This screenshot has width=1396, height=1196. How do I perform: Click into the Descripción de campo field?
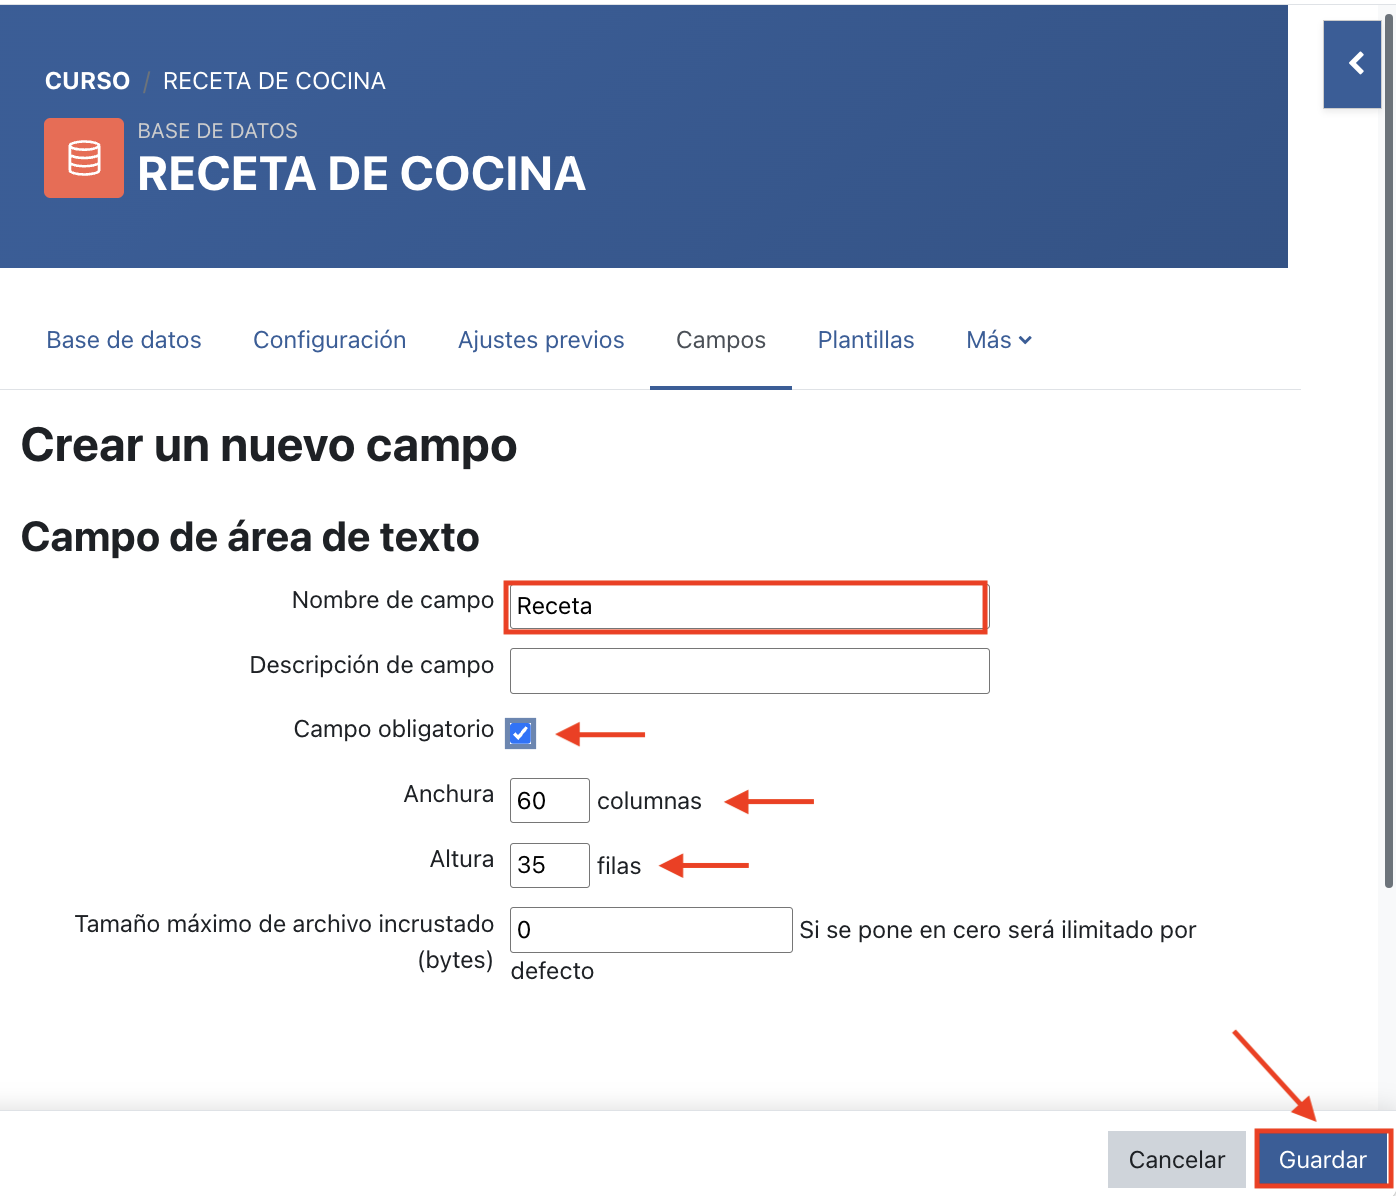tap(750, 671)
